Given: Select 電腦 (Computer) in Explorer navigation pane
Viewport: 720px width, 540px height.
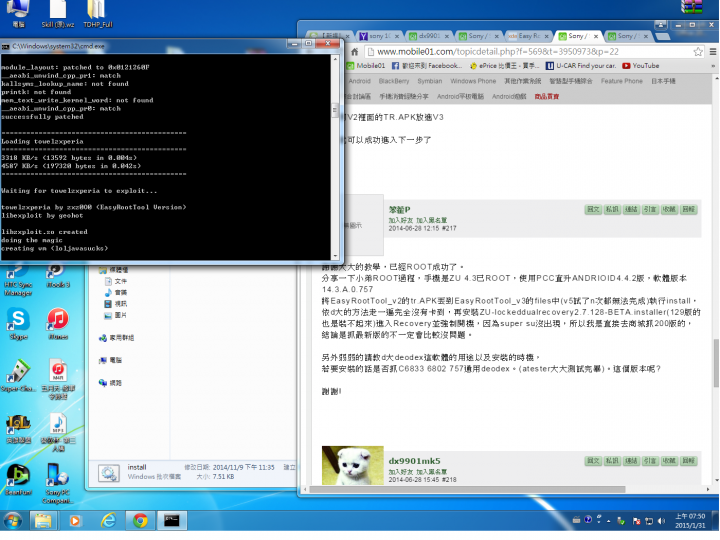Looking at the screenshot, I should [110, 360].
